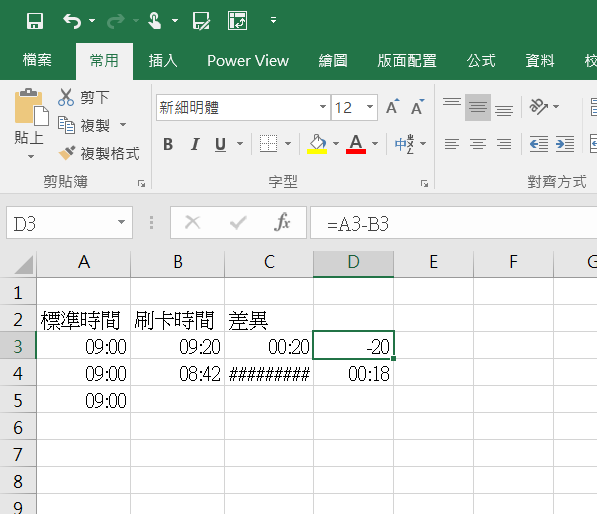
Task: Undo the last action
Action: [72, 21]
